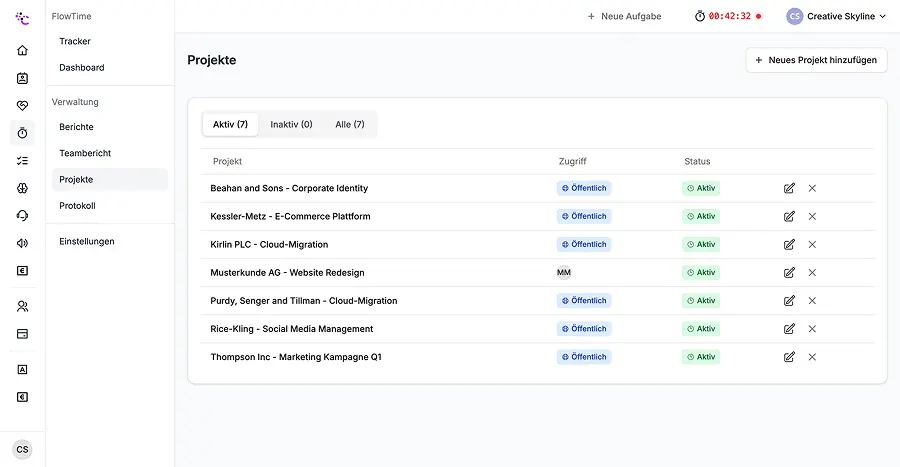This screenshot has height=467, width=900.
Task: Open the Musterkunde AG - Website Redesign project
Action: (287, 272)
